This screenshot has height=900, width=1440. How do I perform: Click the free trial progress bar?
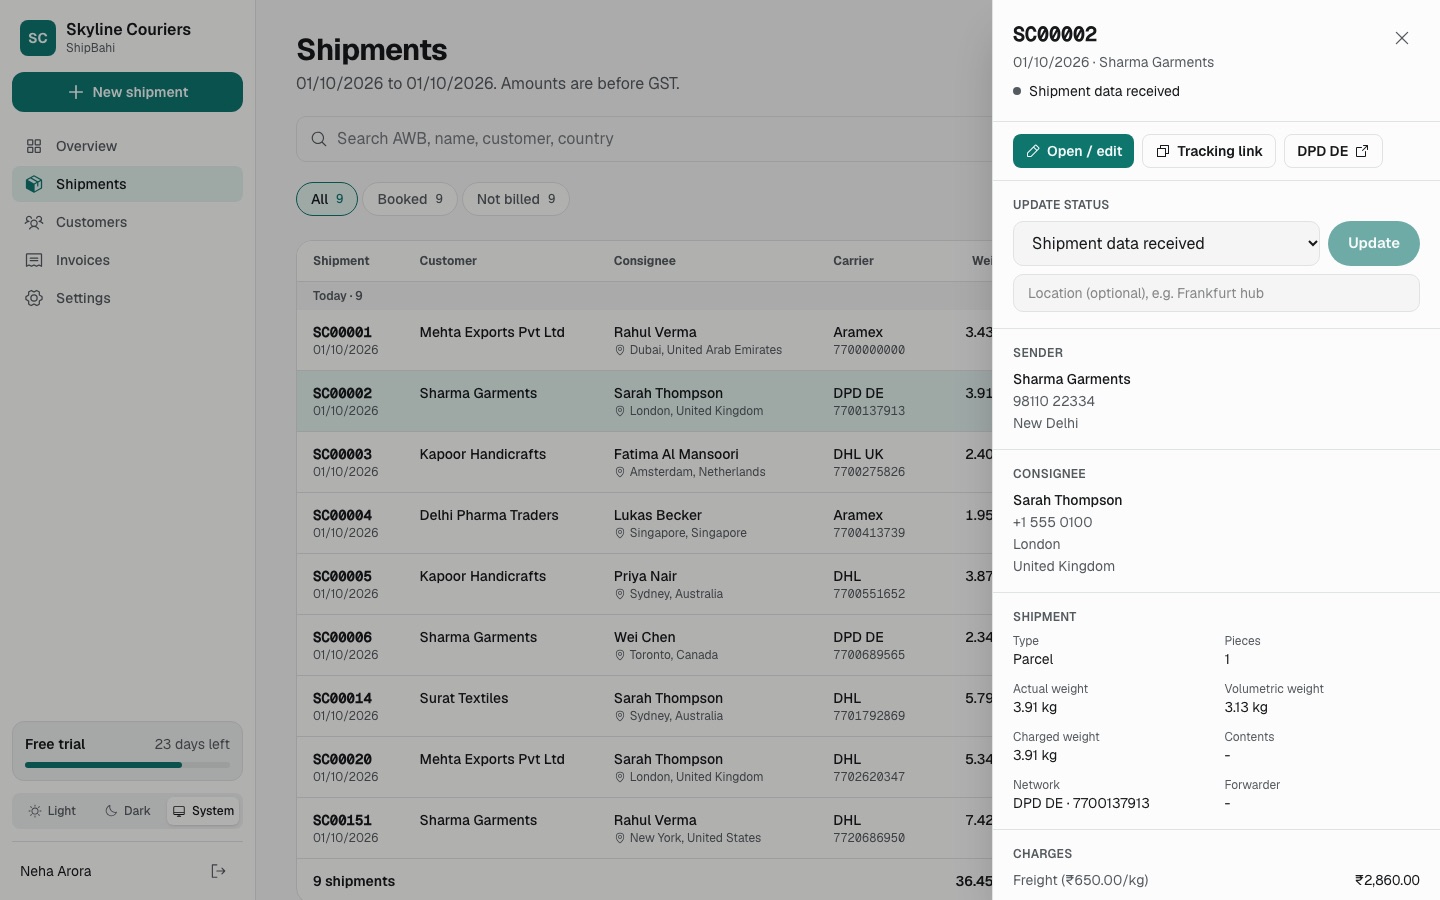pos(127,765)
